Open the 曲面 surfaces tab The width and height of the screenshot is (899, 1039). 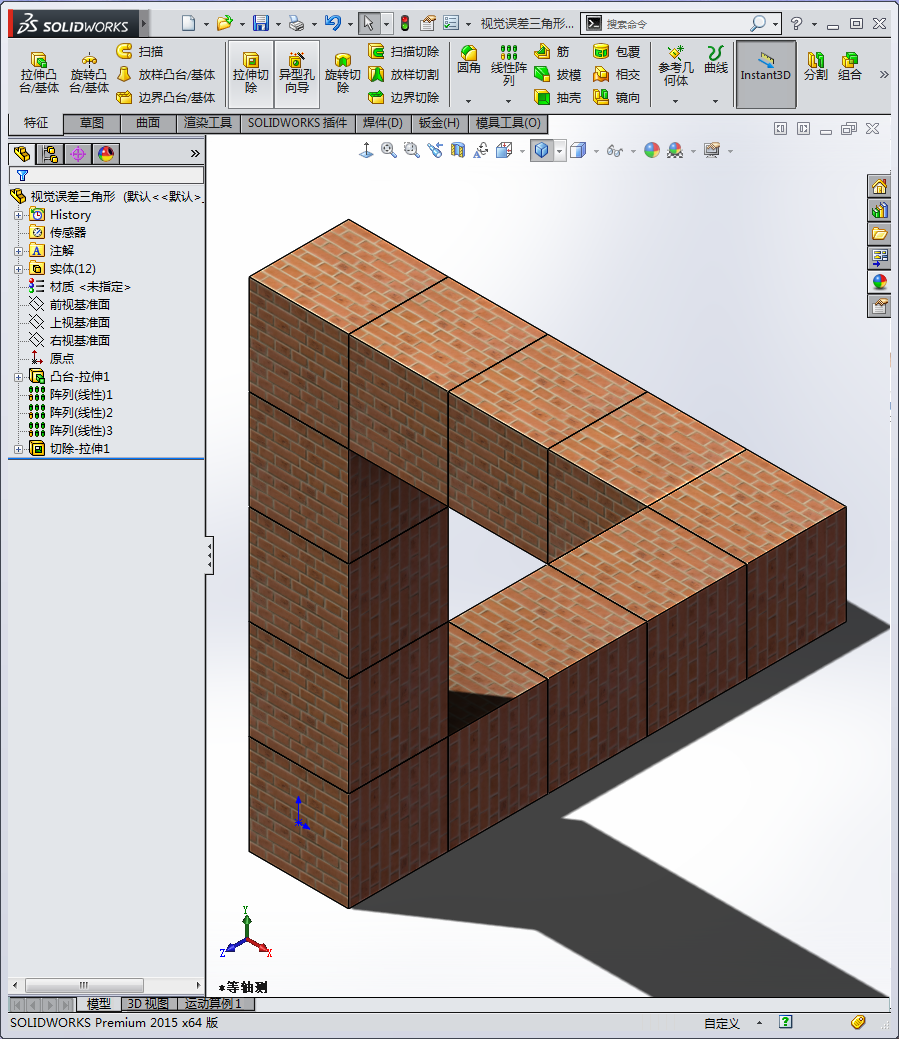tap(148, 123)
